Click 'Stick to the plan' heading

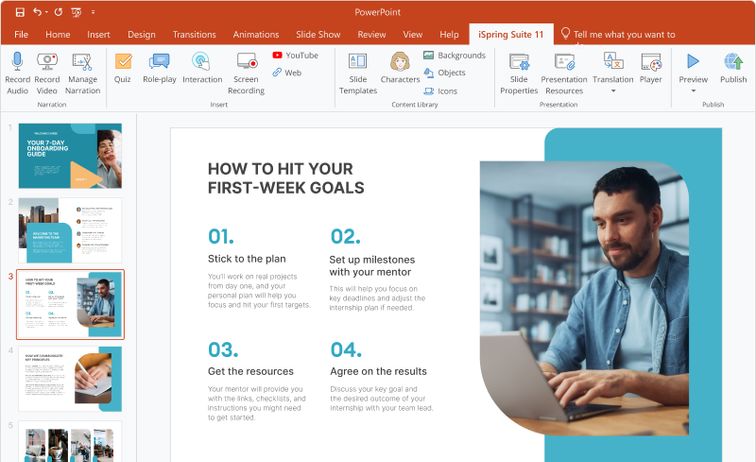[247, 258]
